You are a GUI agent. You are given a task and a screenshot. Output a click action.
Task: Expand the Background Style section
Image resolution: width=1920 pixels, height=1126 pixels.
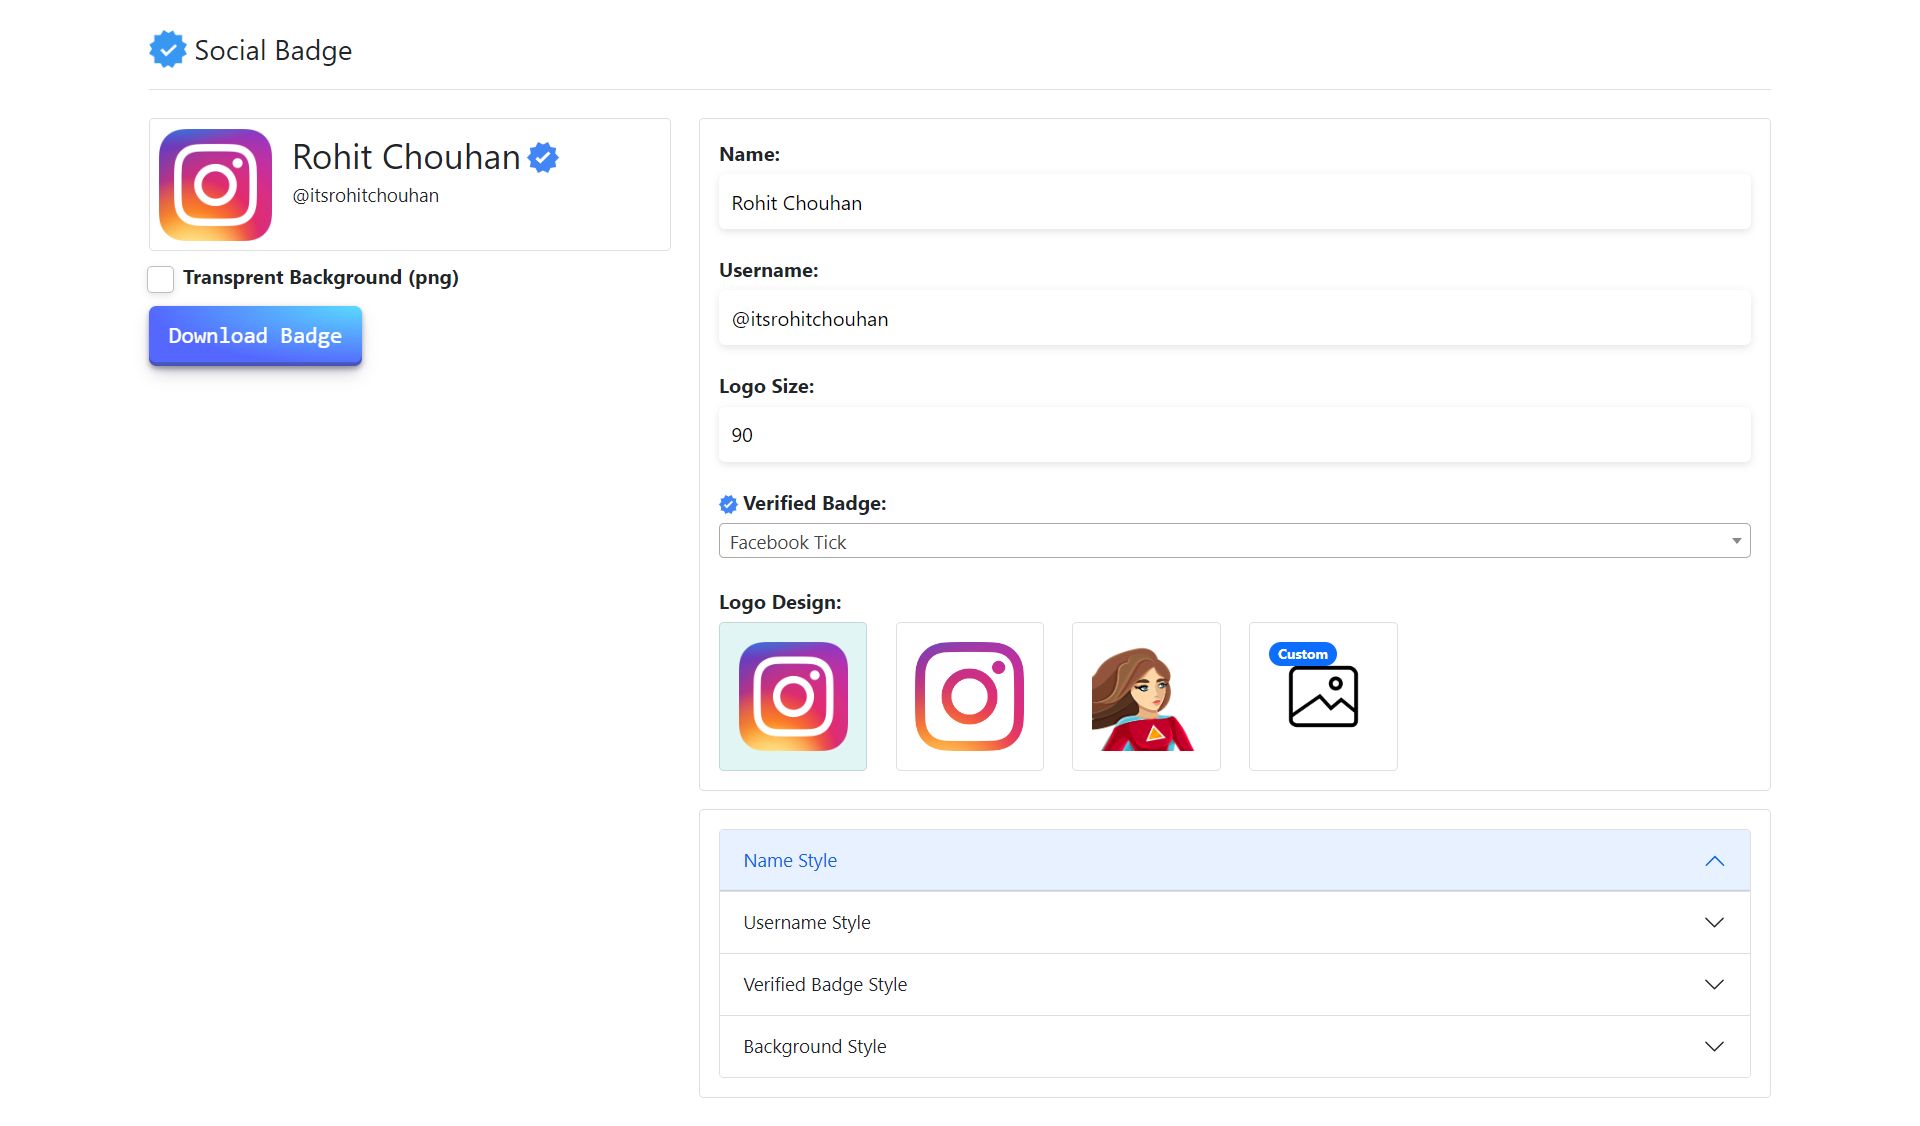click(1234, 1046)
